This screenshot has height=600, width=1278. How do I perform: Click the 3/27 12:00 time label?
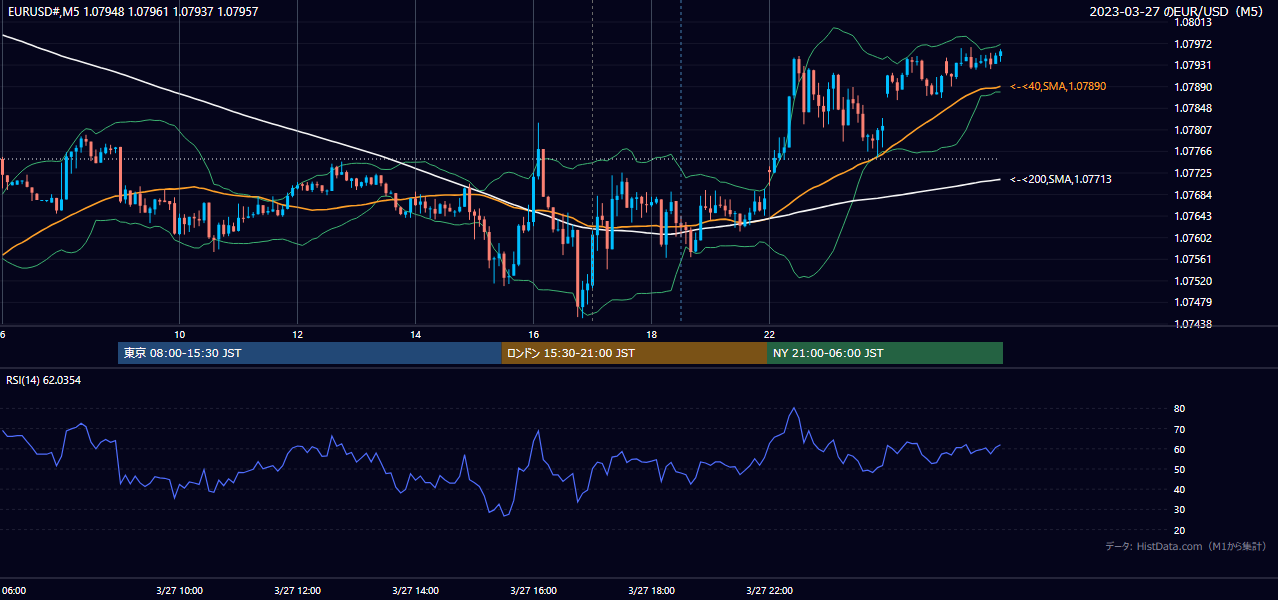(x=297, y=590)
